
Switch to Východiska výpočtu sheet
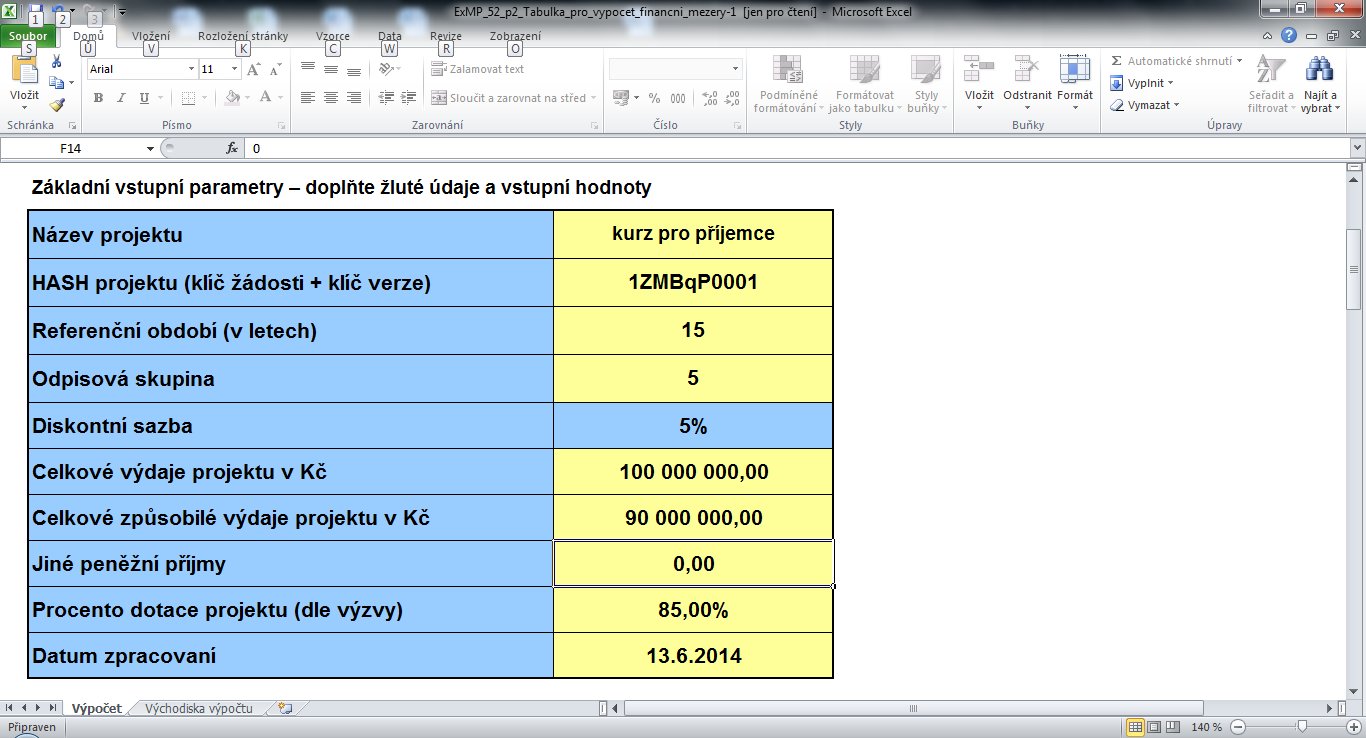point(198,708)
